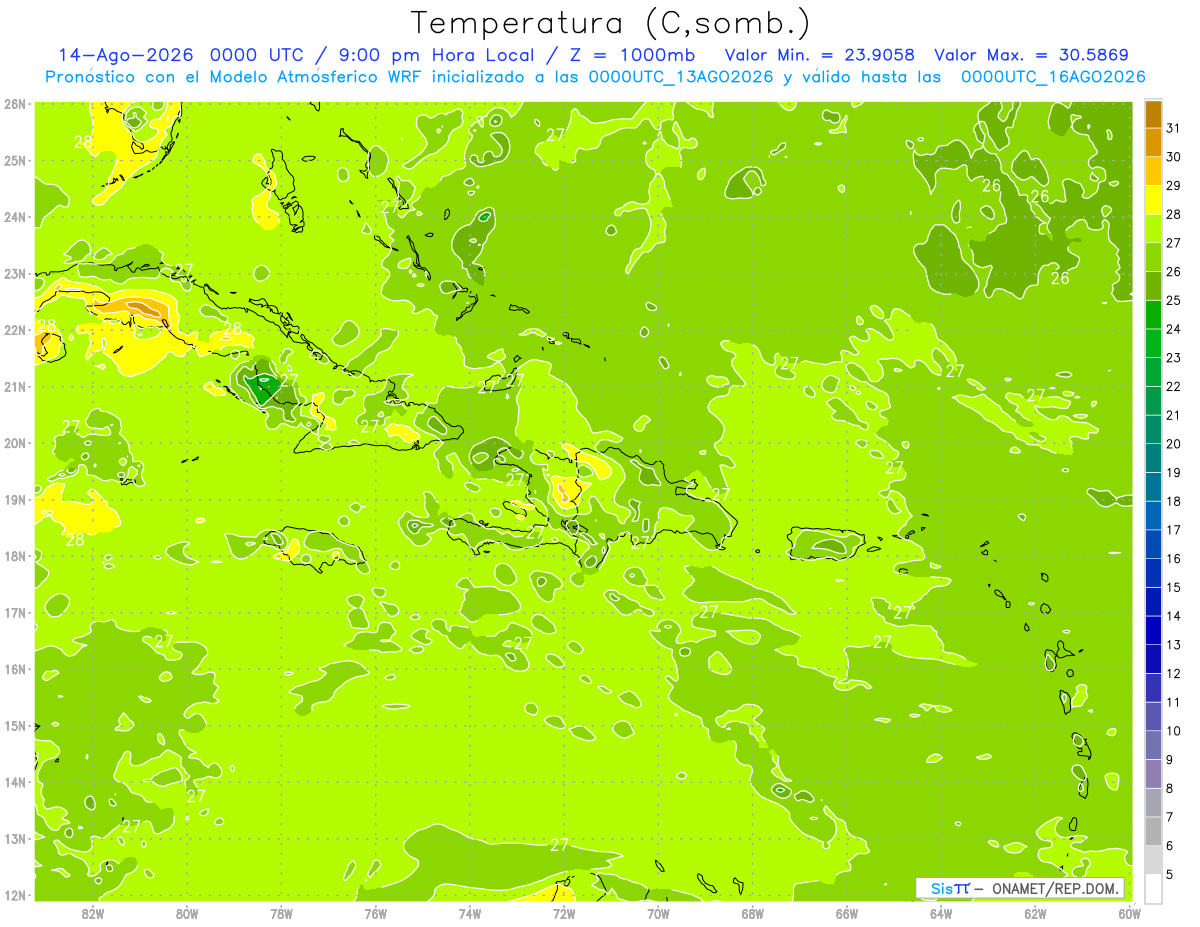Image resolution: width=1200 pixels, height=927 pixels.
Task: Select the teal legend band between 19 and 20
Action: click(1153, 458)
